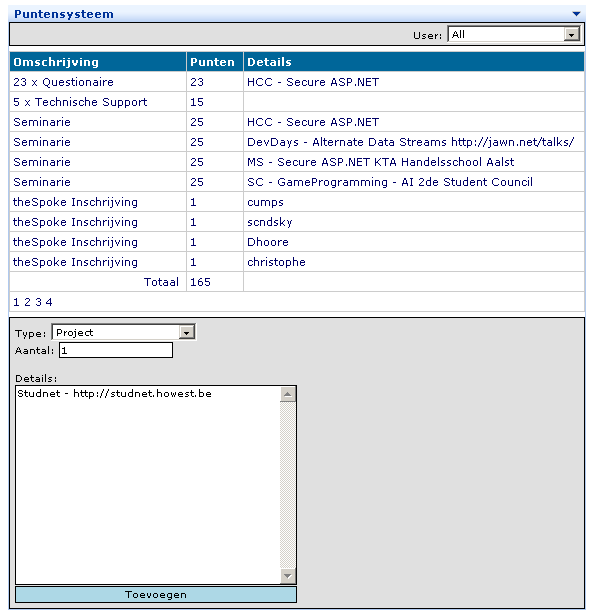Click the Puntensysteem panel title
The width and height of the screenshot is (596, 615).
click(x=64, y=14)
